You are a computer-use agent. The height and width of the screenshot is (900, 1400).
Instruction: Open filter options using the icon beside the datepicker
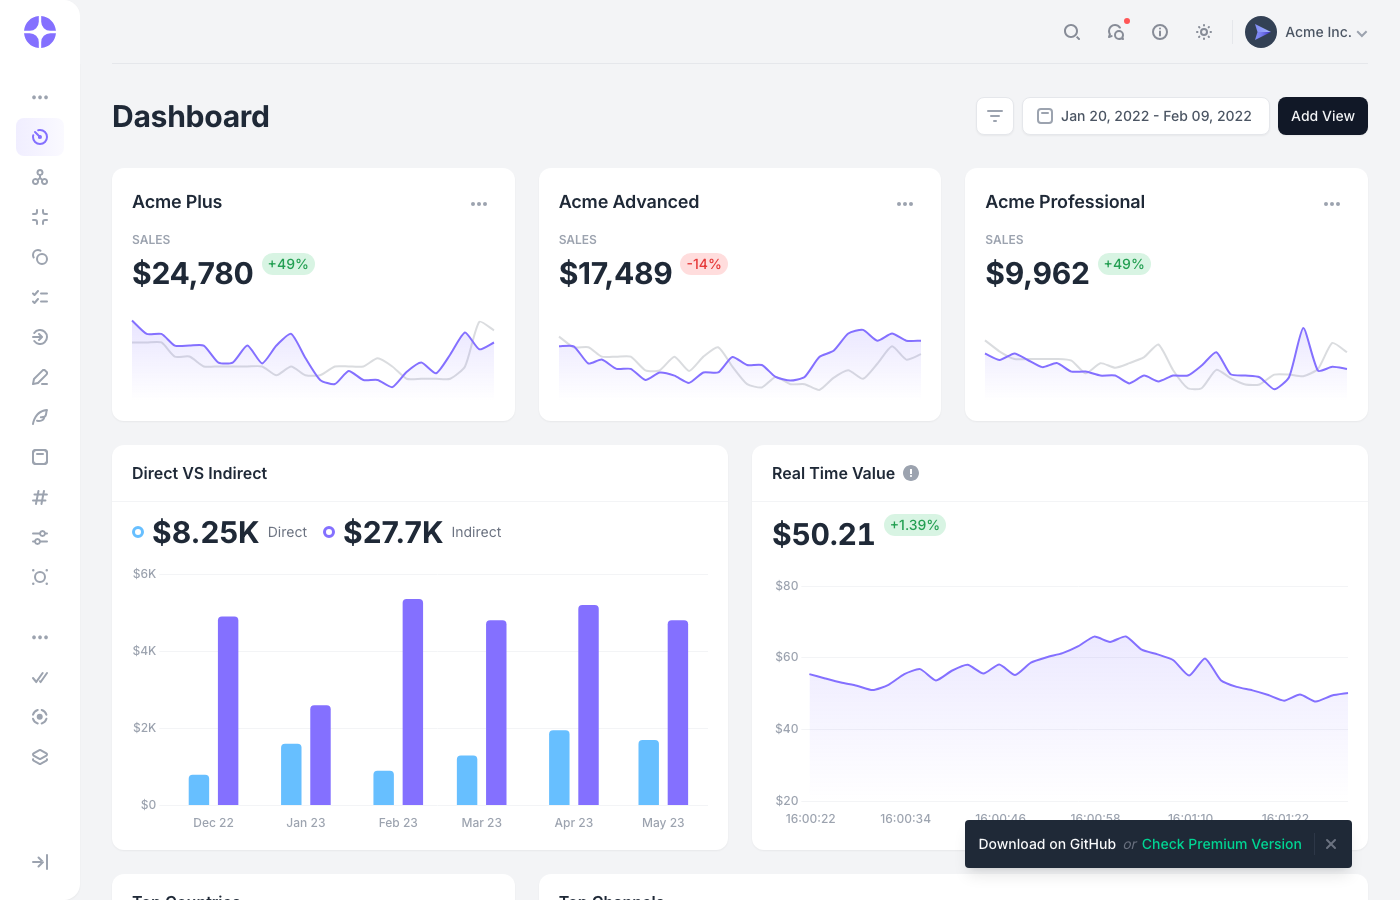995,116
